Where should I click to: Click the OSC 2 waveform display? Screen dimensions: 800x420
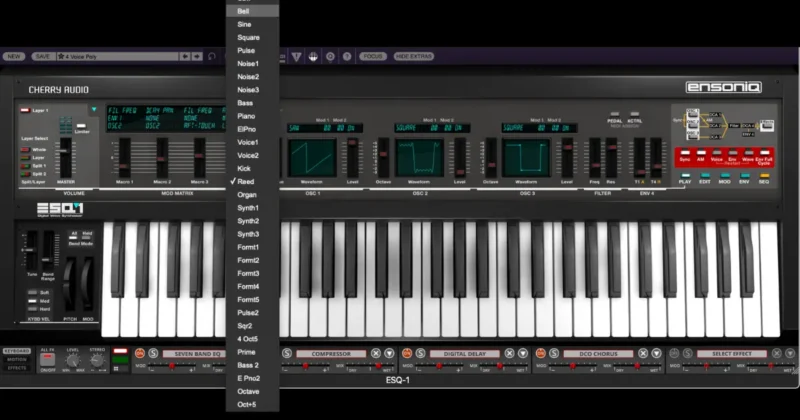419,158
